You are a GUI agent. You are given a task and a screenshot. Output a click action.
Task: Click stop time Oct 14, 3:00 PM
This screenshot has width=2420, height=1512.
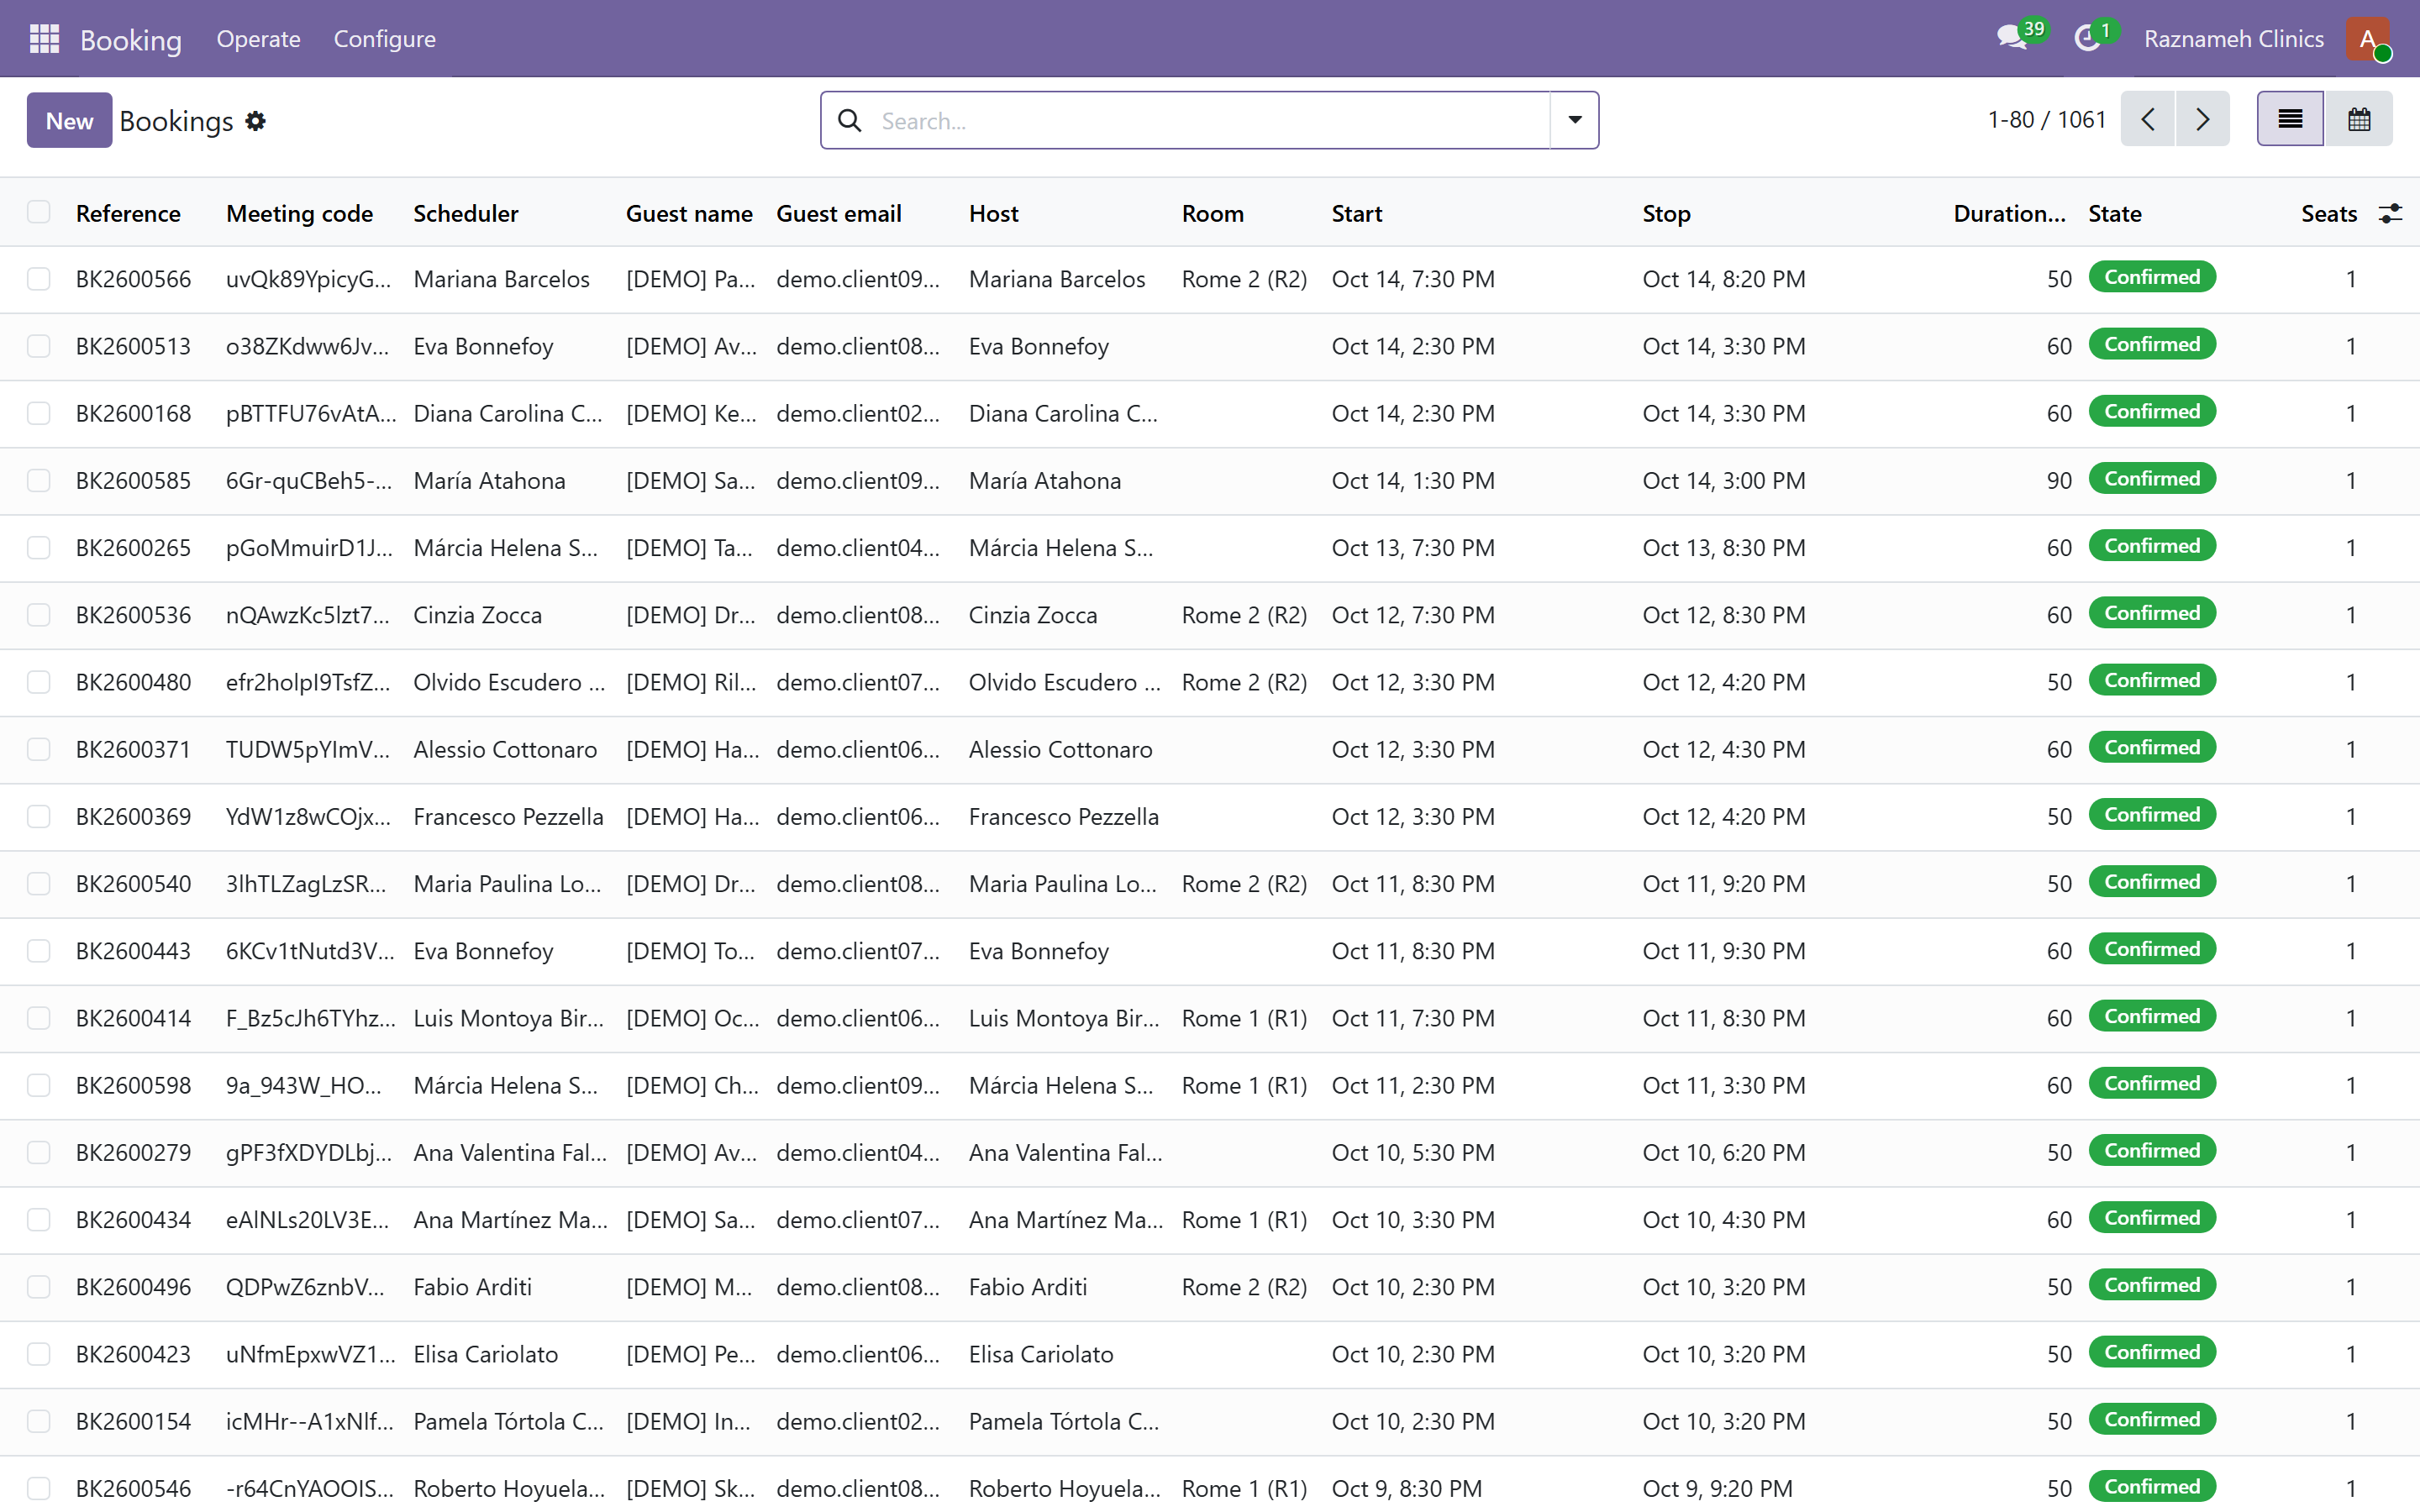(1723, 481)
